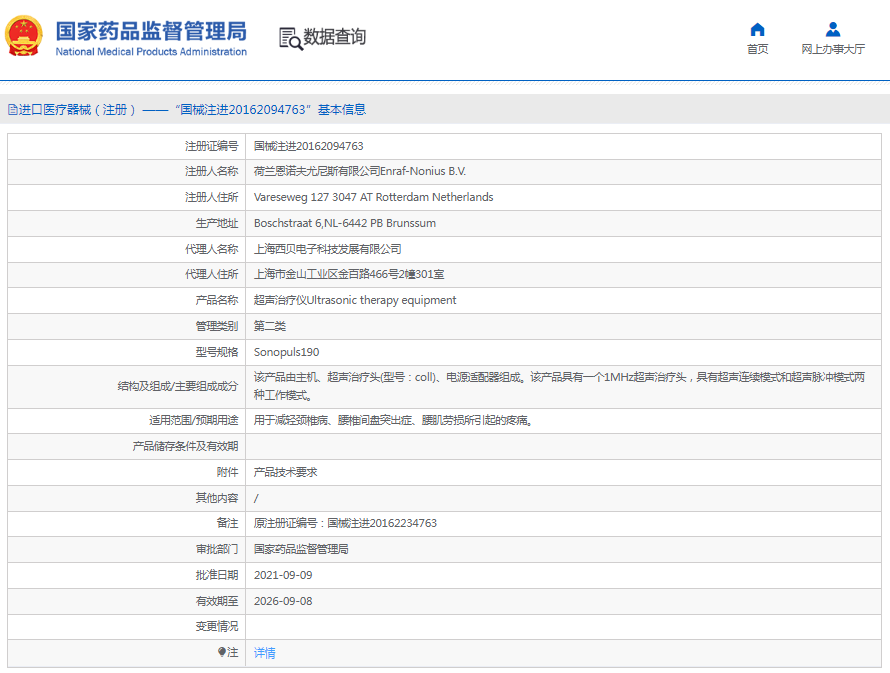Click the 代理人住所 row label

[212, 274]
